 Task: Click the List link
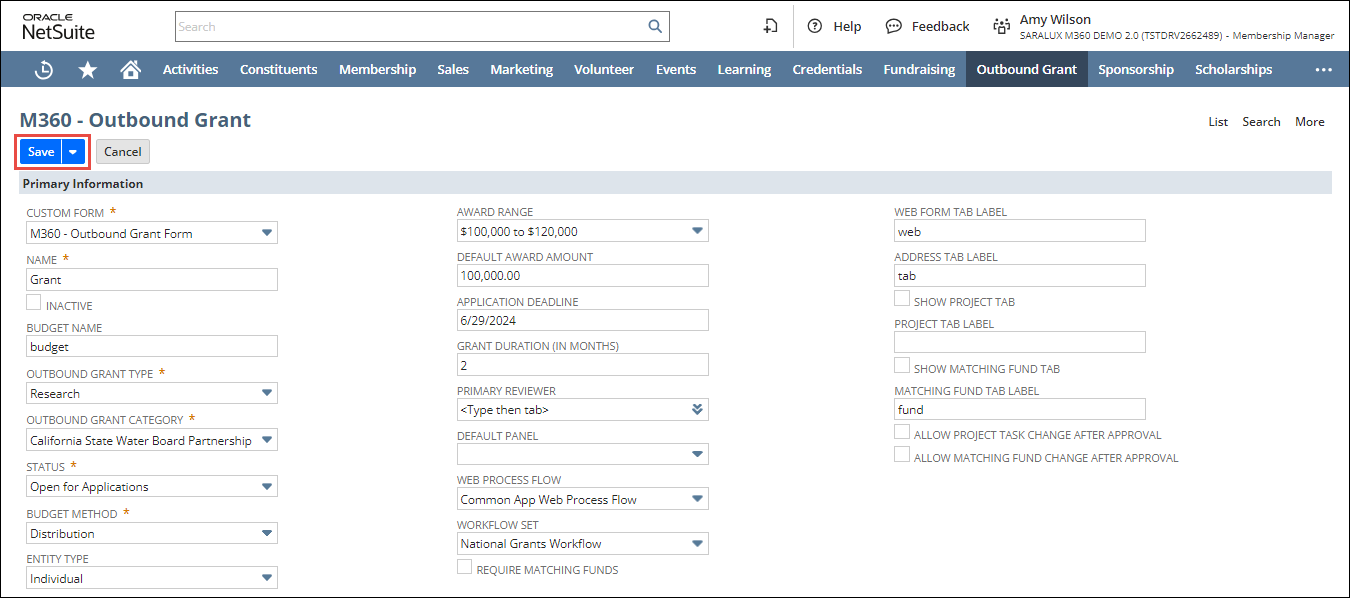tap(1217, 122)
